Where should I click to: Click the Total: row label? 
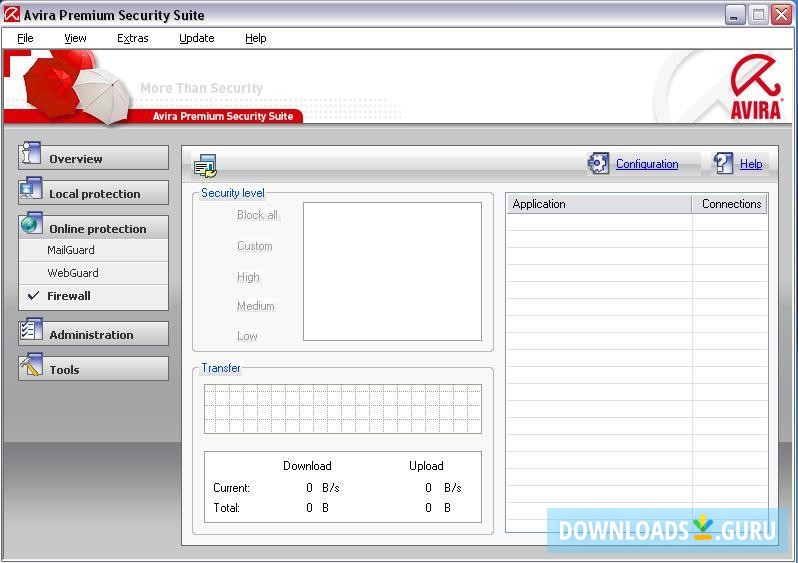[x=226, y=508]
